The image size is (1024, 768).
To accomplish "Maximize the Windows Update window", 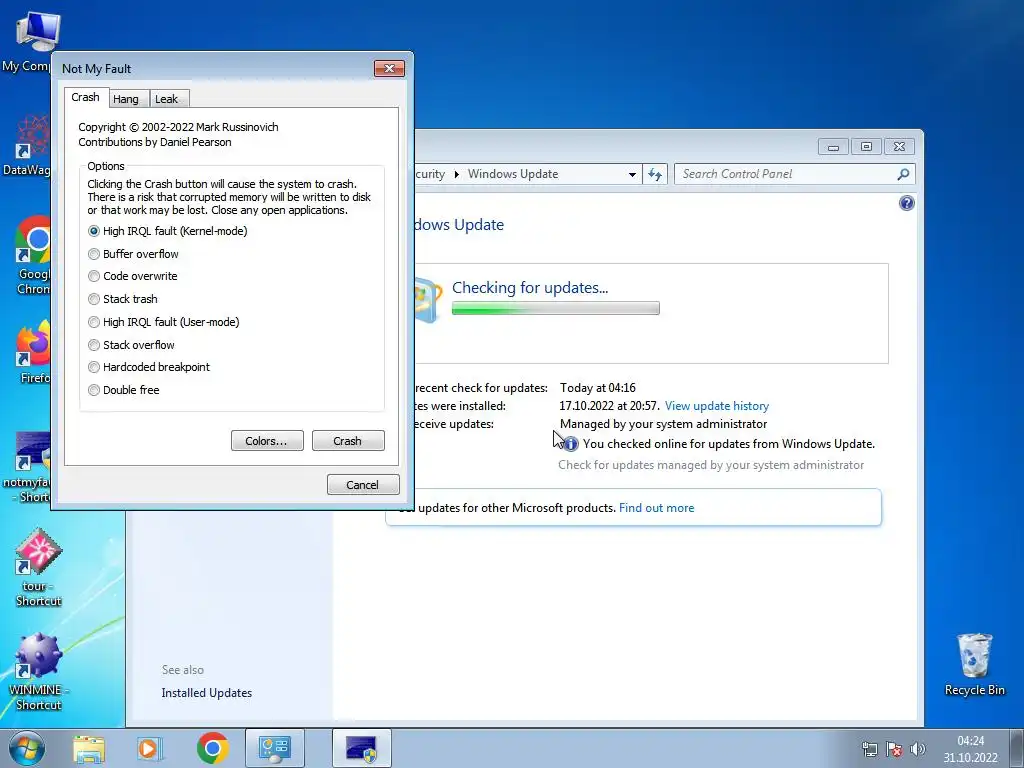I will (x=866, y=146).
